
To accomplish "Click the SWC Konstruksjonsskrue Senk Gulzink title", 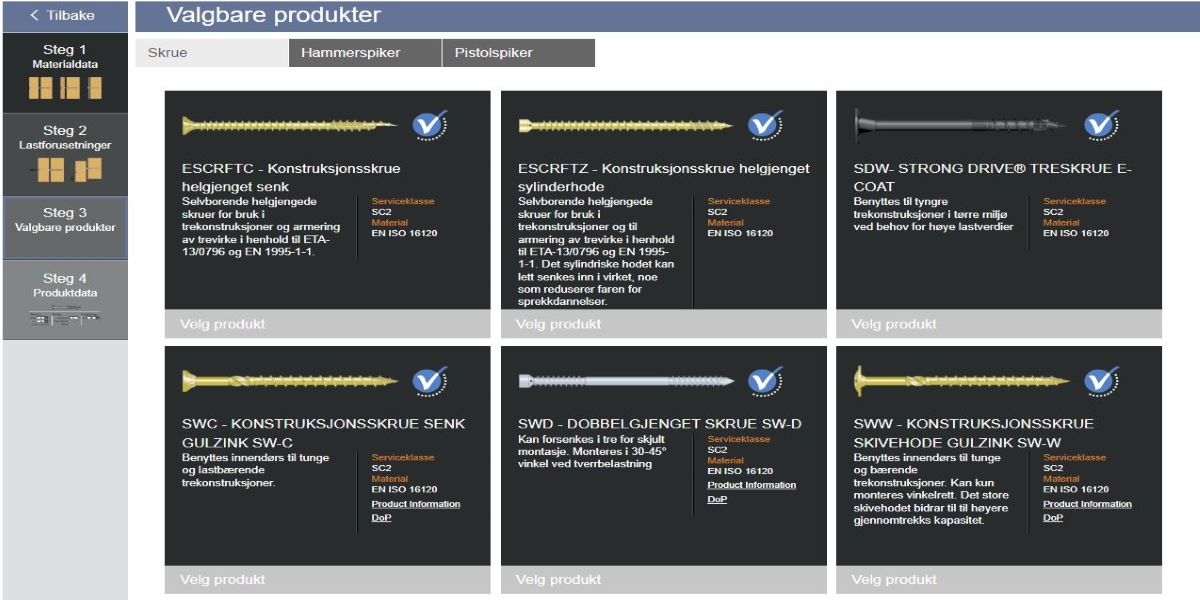I will pyautogui.click(x=323, y=433).
